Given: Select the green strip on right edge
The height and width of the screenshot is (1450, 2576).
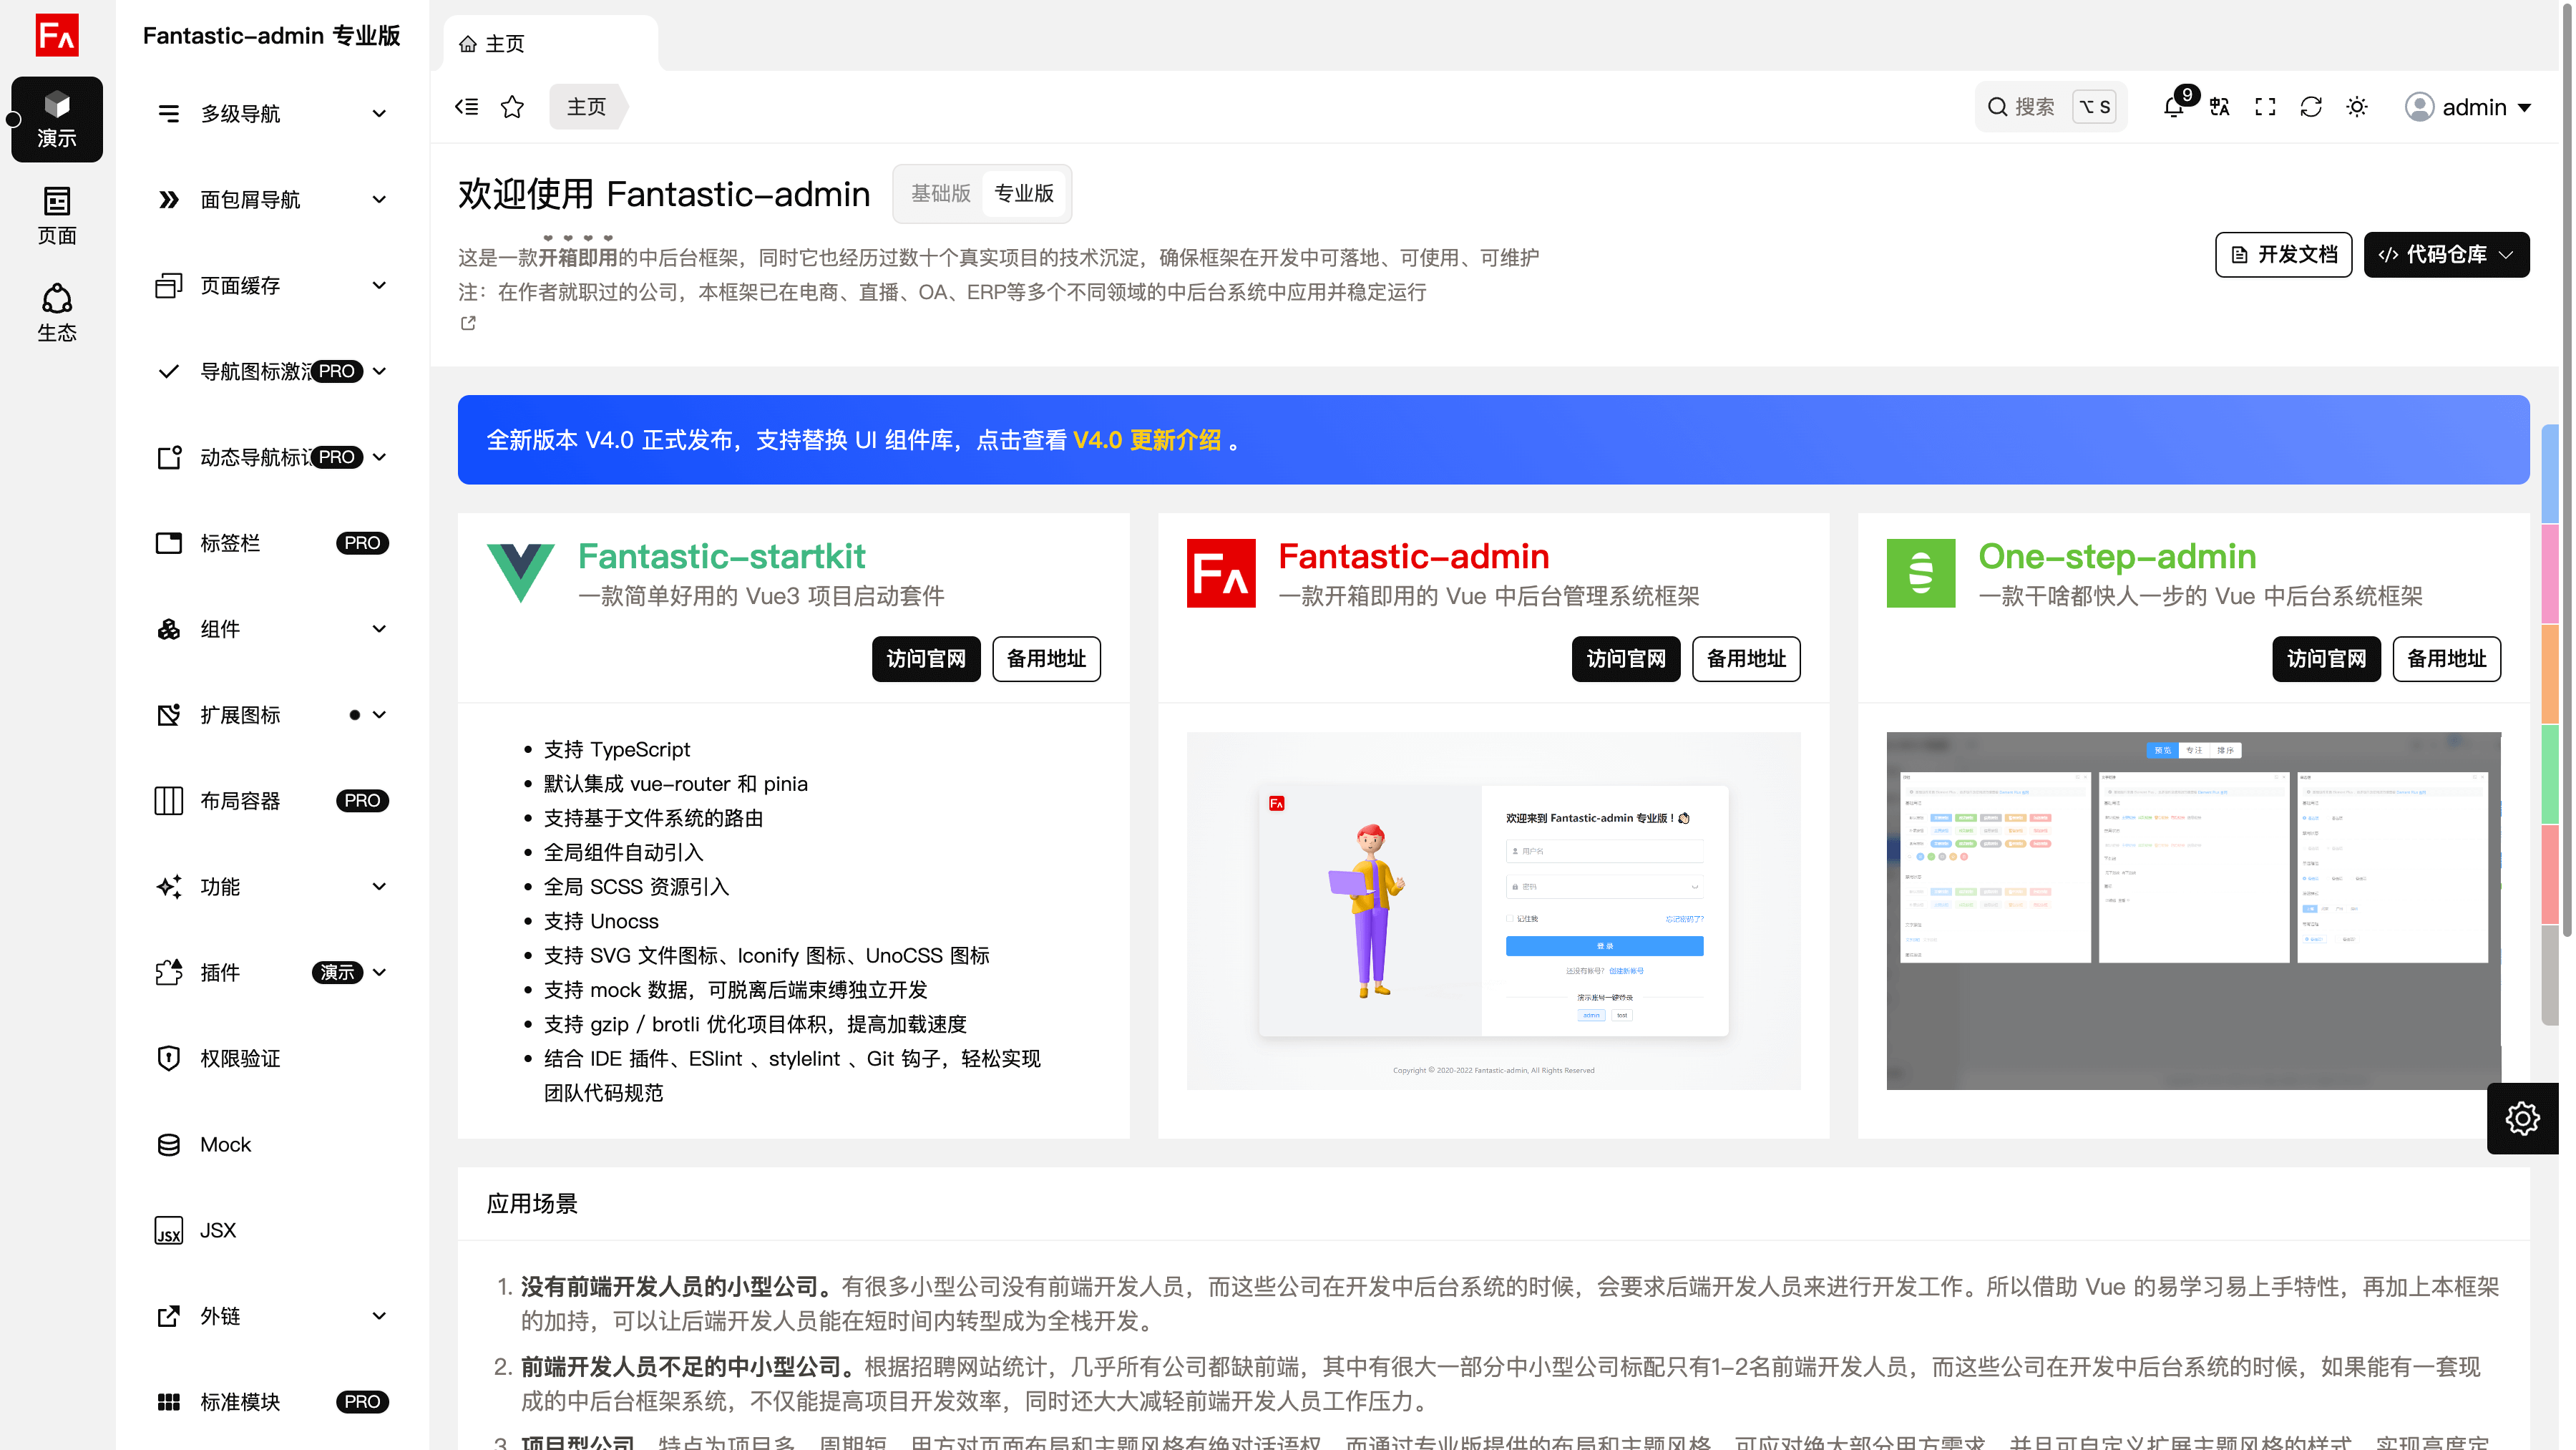Looking at the screenshot, I should (x=2549, y=774).
